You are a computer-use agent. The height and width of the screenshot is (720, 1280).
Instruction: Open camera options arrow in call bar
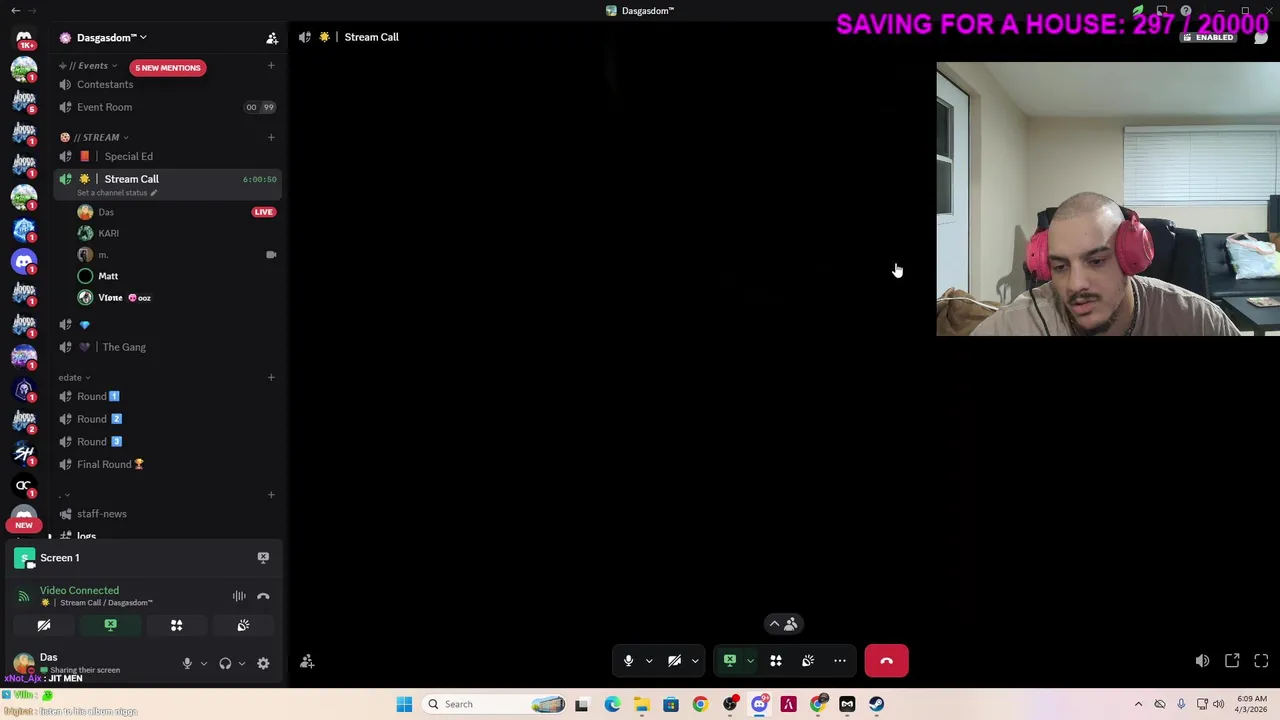(x=695, y=661)
